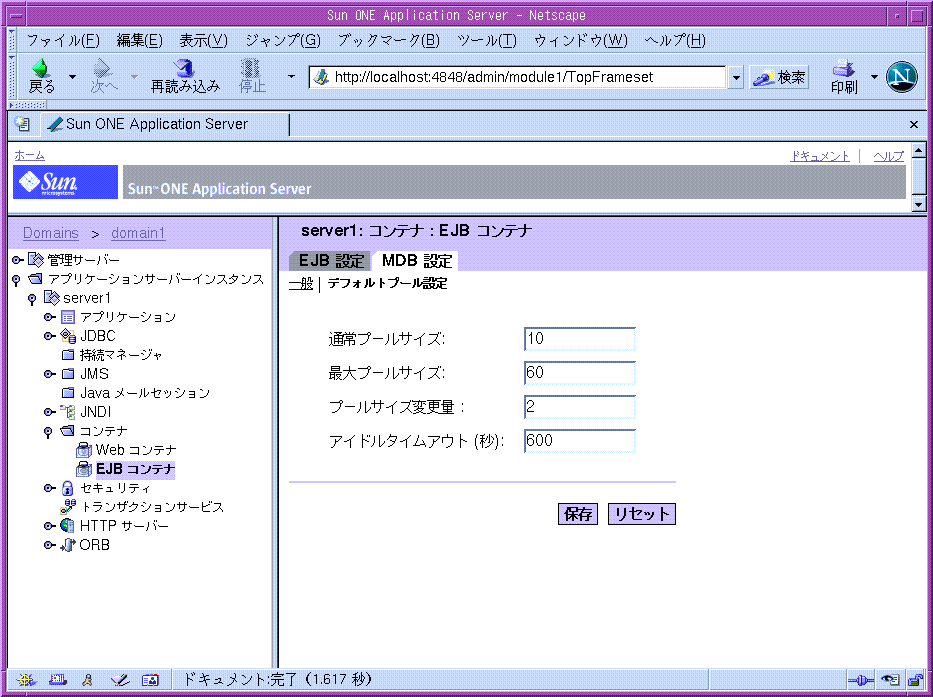Open Mail icon in status bar
933x697 pixels.
click(58, 680)
